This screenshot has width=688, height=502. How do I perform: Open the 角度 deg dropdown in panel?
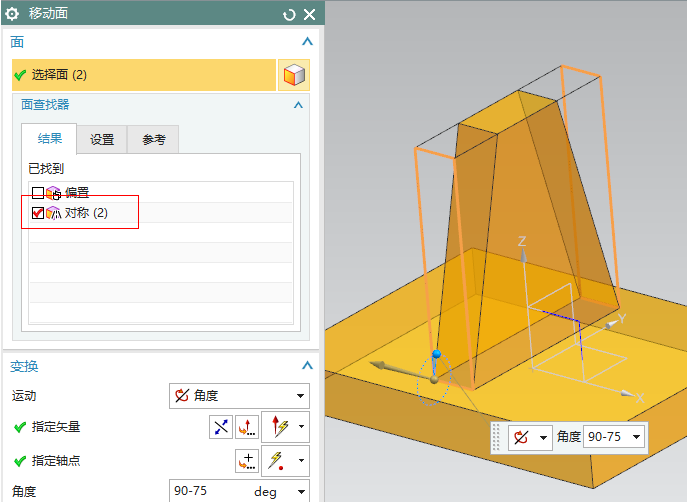click(301, 492)
